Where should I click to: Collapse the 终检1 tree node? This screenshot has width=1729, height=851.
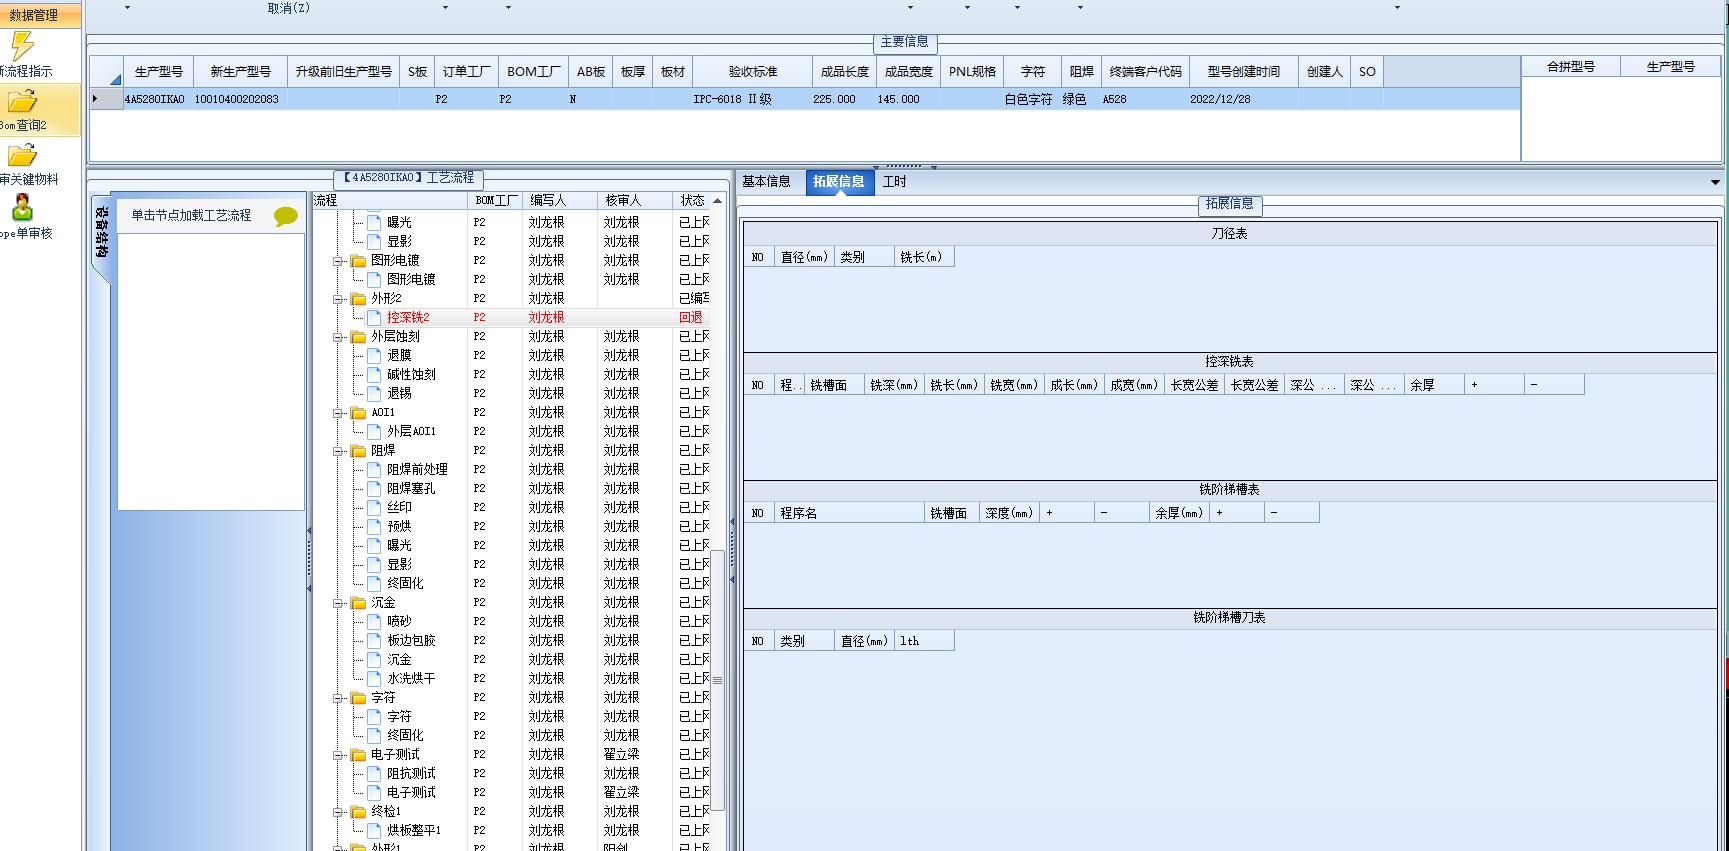point(338,812)
